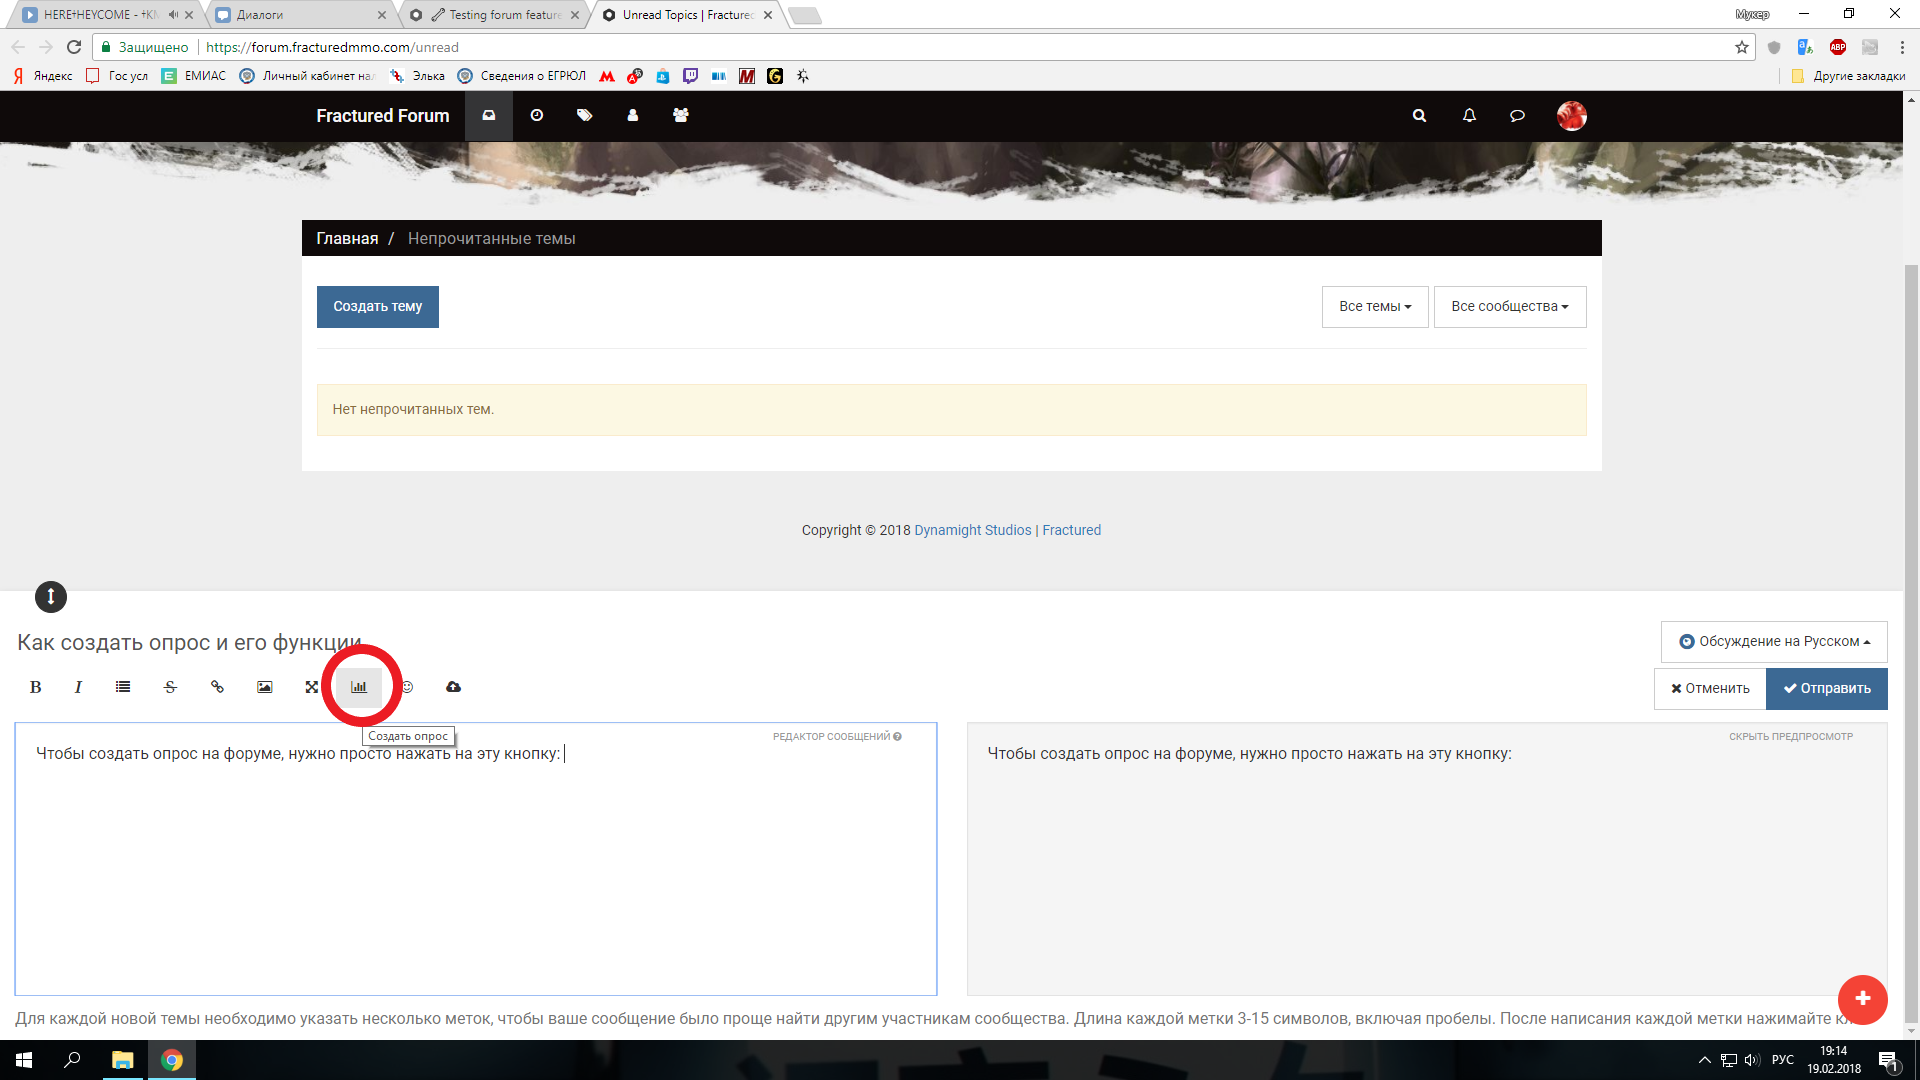Insert an image in composer
This screenshot has height=1080, width=1920.
pyautogui.click(x=265, y=687)
